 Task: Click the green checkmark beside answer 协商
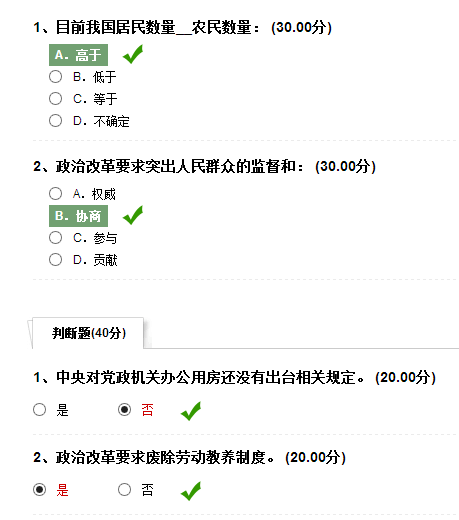[x=133, y=215]
